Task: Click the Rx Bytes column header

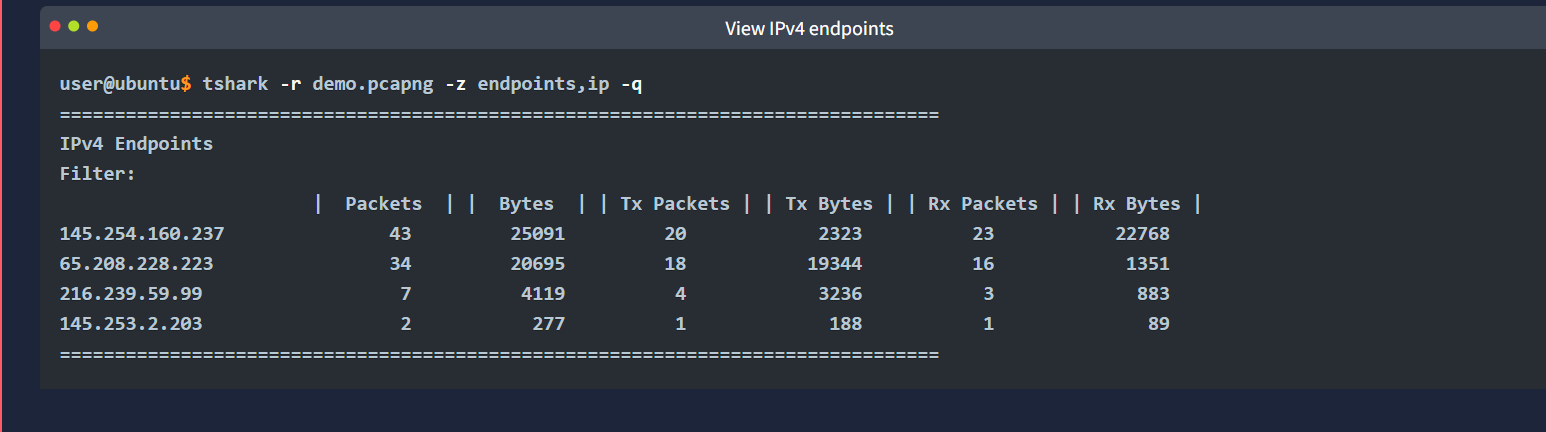Action: pyautogui.click(x=1137, y=204)
